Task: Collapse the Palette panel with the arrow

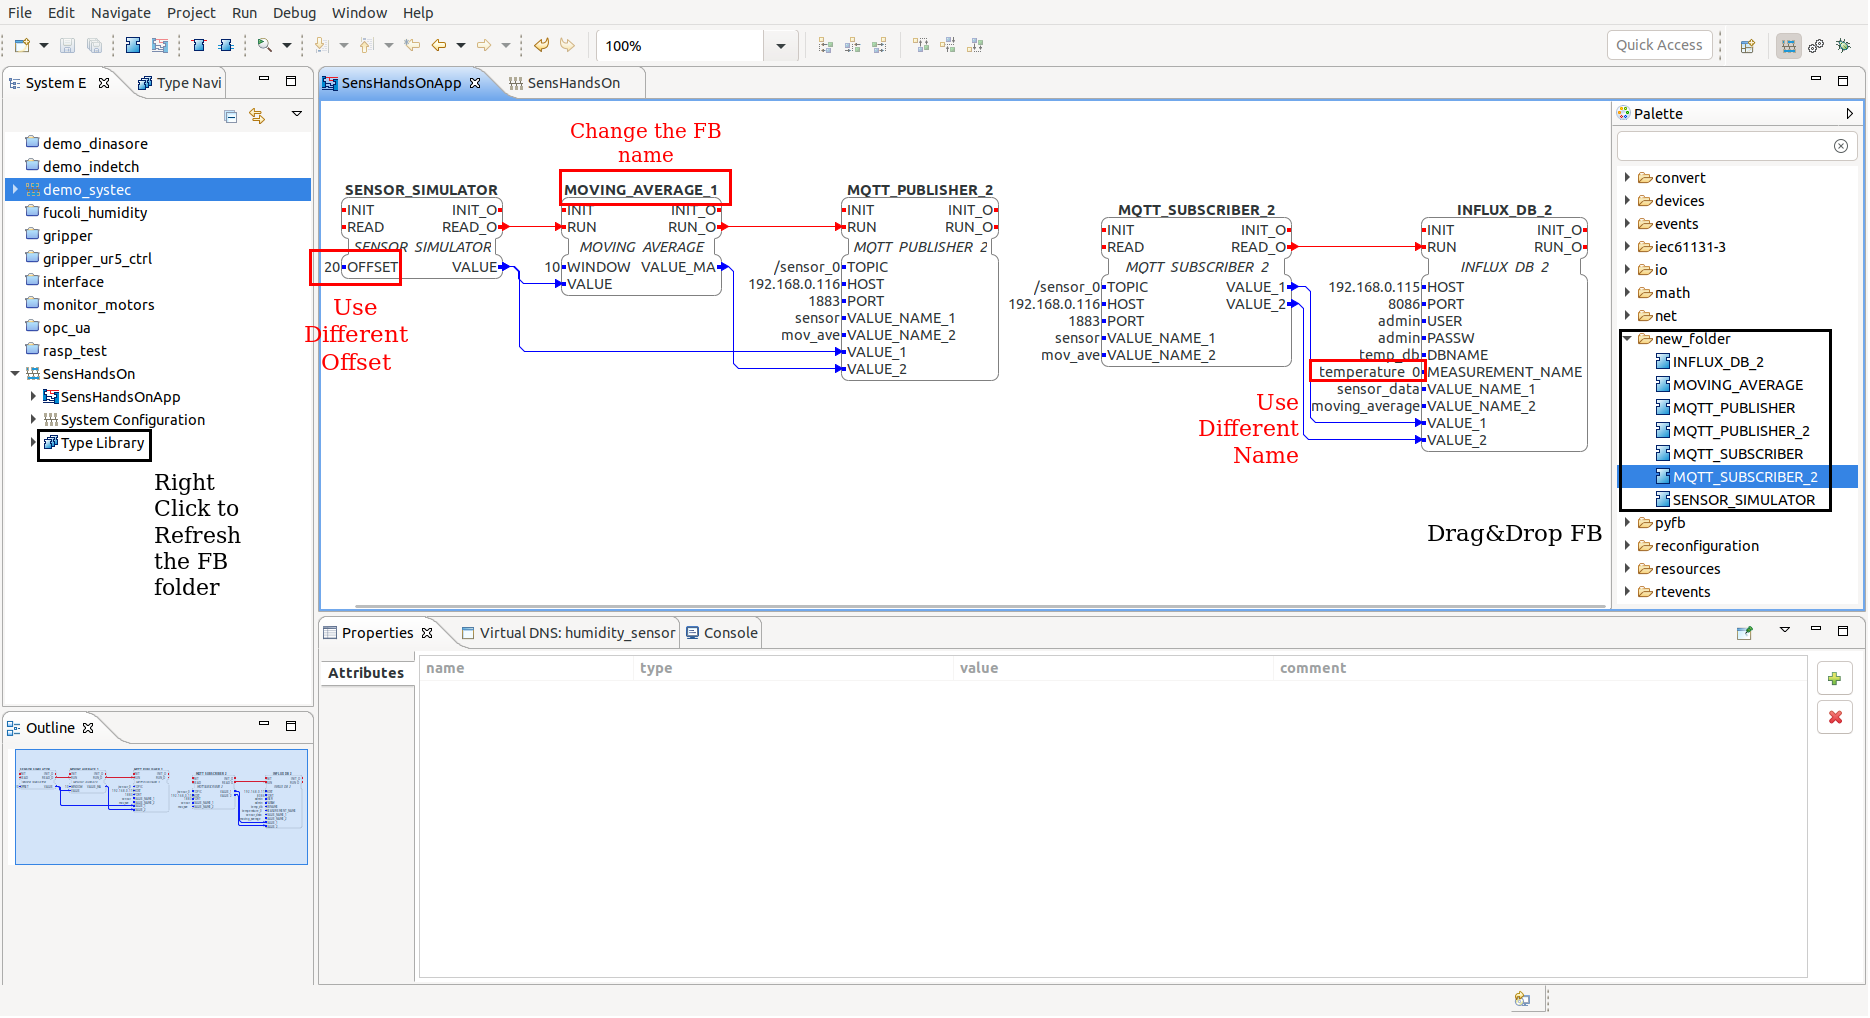Action: pos(1849,114)
